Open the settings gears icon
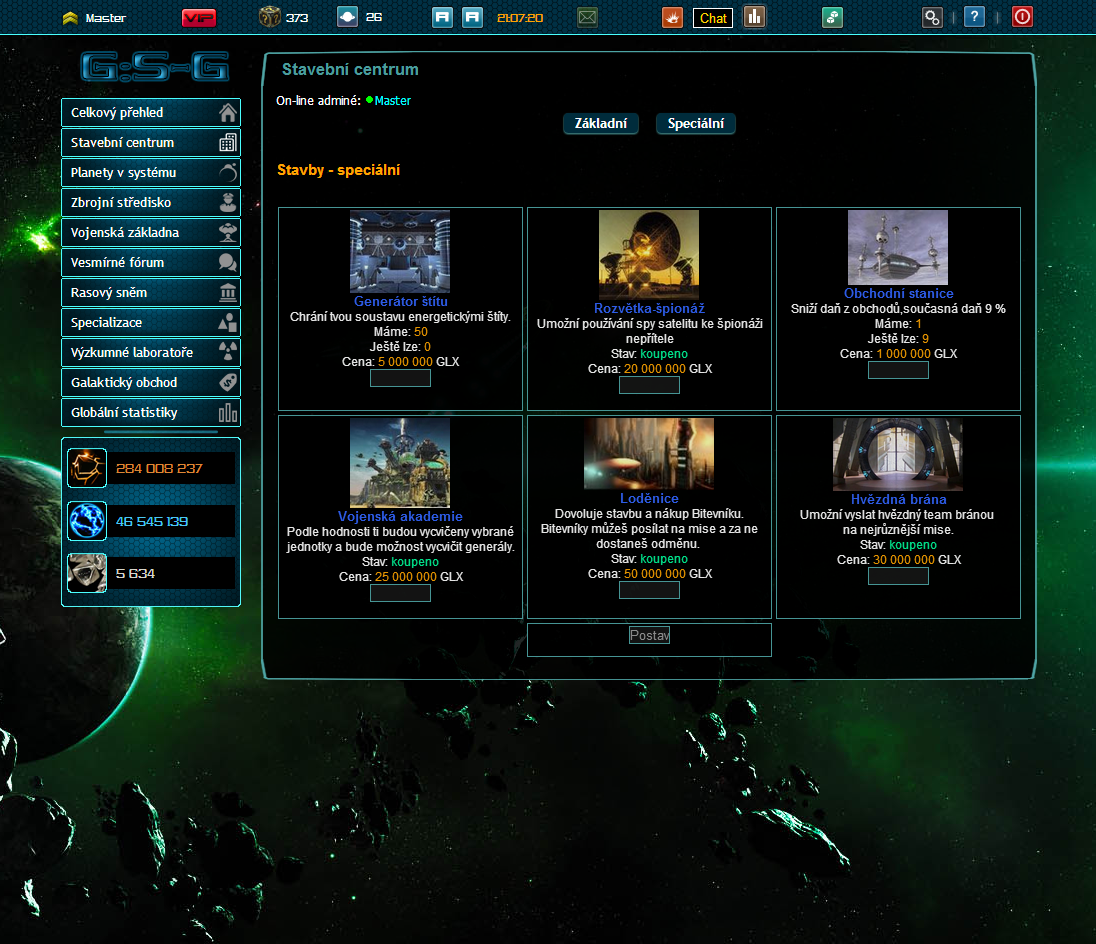Viewport: 1096px width, 944px height. tap(932, 17)
